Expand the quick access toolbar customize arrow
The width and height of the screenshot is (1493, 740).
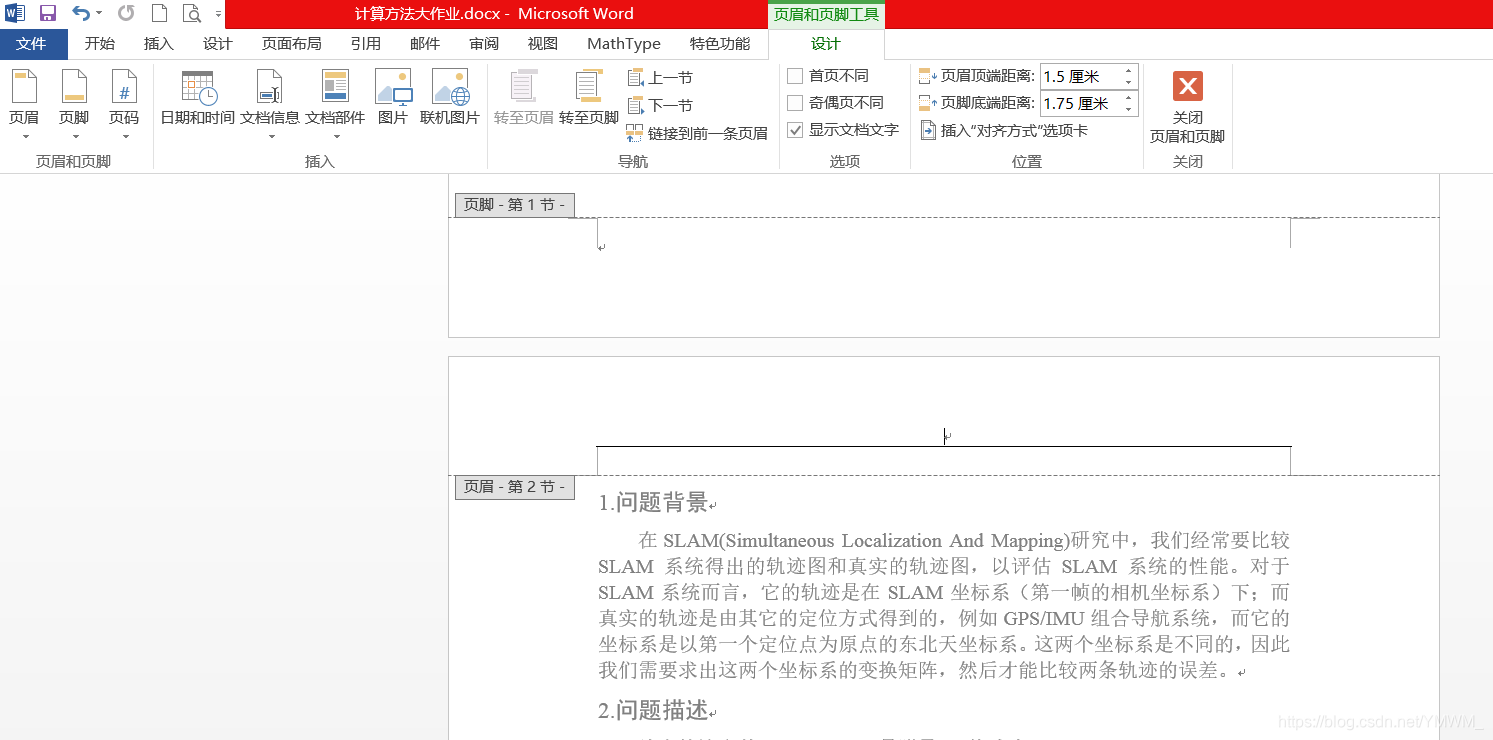click(x=218, y=14)
